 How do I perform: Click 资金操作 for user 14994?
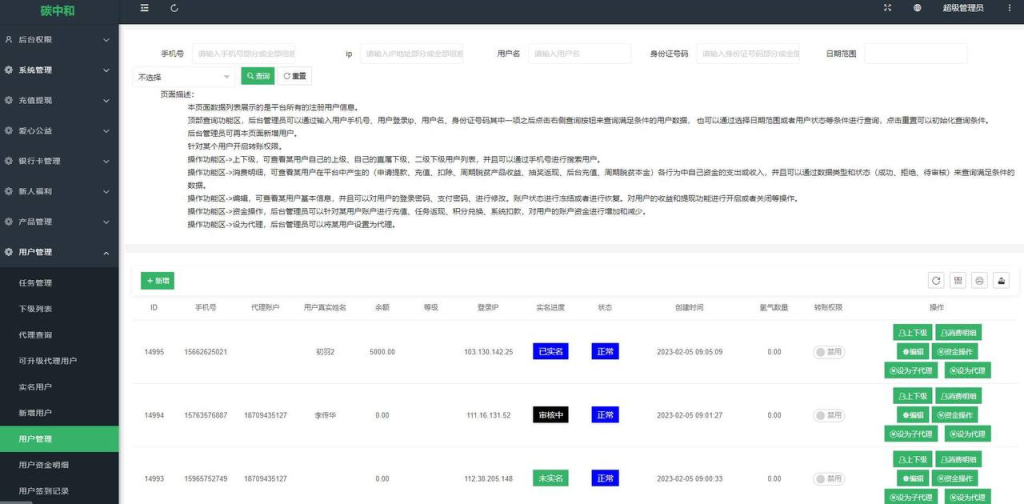pyautogui.click(x=955, y=415)
